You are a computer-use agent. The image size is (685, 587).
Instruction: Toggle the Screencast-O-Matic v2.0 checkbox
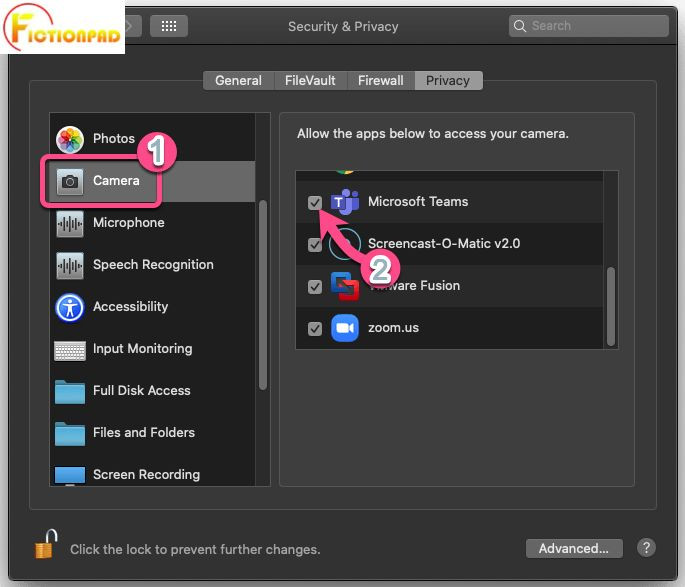coord(315,245)
